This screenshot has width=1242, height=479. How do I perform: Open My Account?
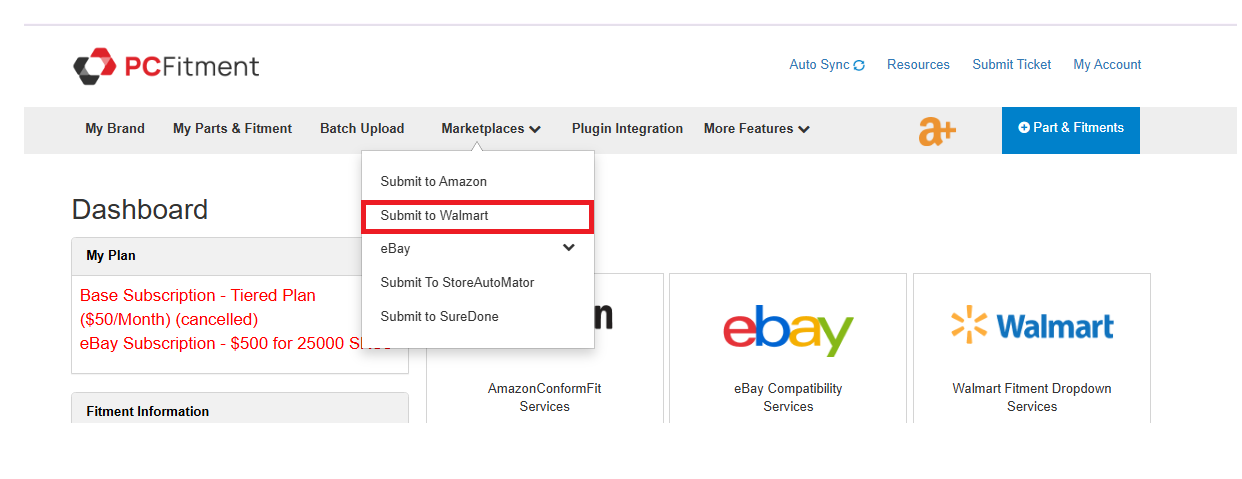click(x=1107, y=65)
